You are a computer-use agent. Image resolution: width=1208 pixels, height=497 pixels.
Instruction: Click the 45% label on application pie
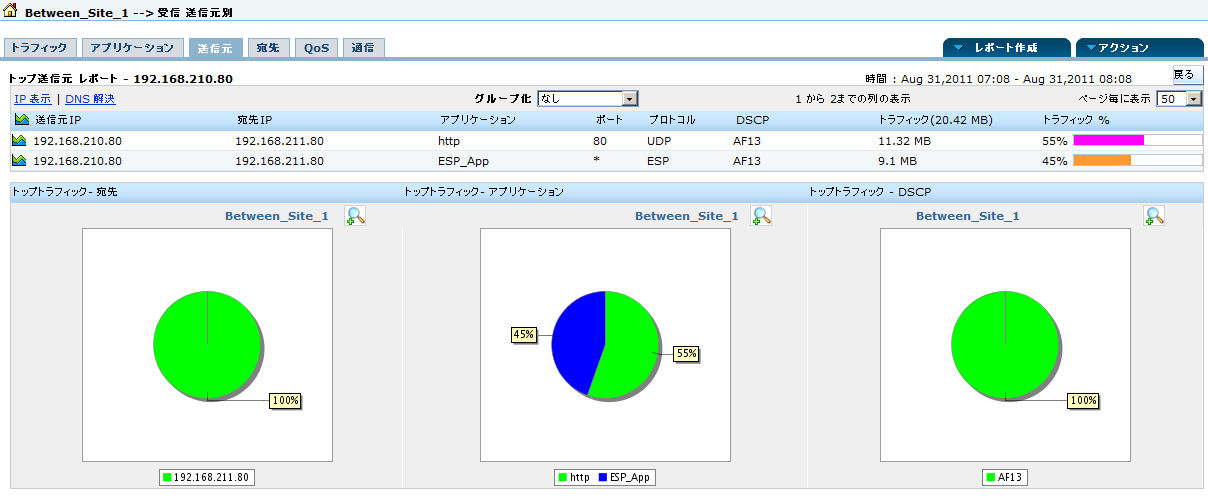coord(524,335)
